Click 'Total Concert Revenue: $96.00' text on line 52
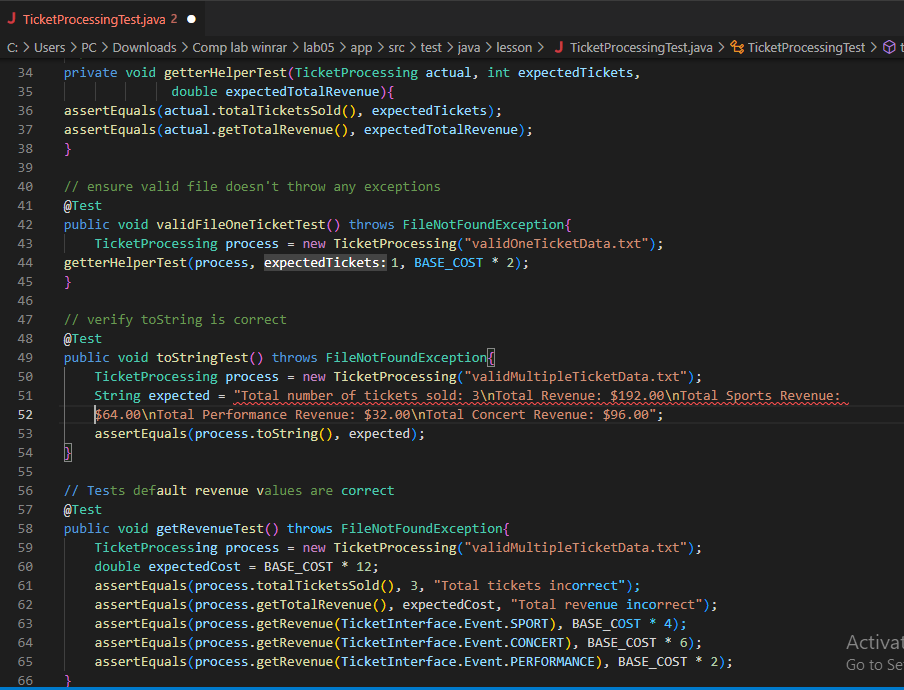The height and width of the screenshot is (690, 904). pos(539,414)
